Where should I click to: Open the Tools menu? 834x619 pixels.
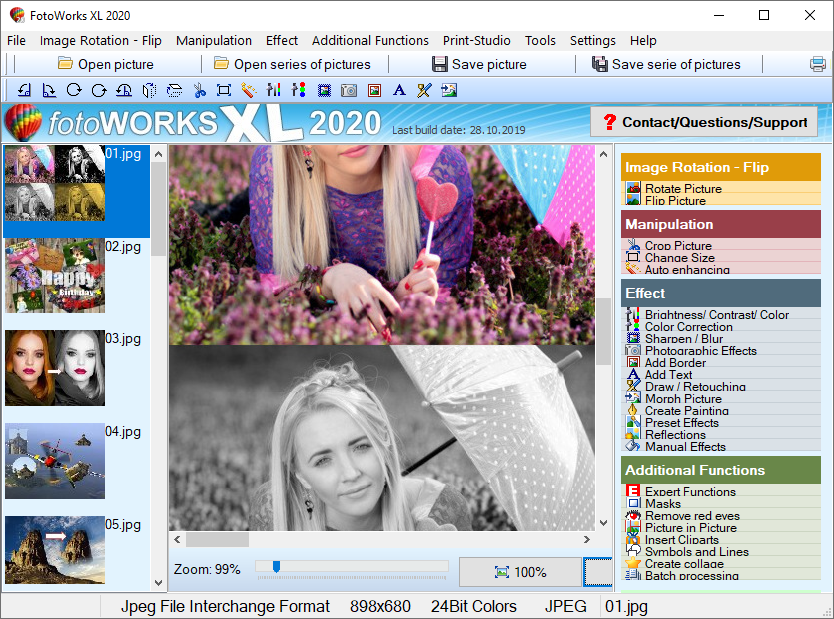click(540, 40)
